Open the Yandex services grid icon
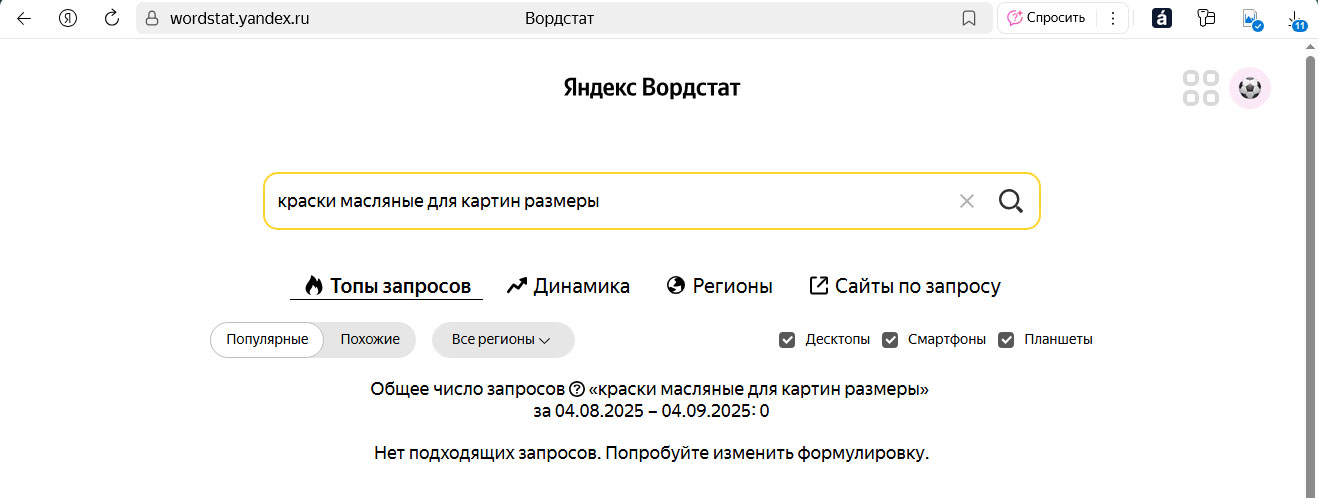1318x498 pixels. [x=1200, y=88]
